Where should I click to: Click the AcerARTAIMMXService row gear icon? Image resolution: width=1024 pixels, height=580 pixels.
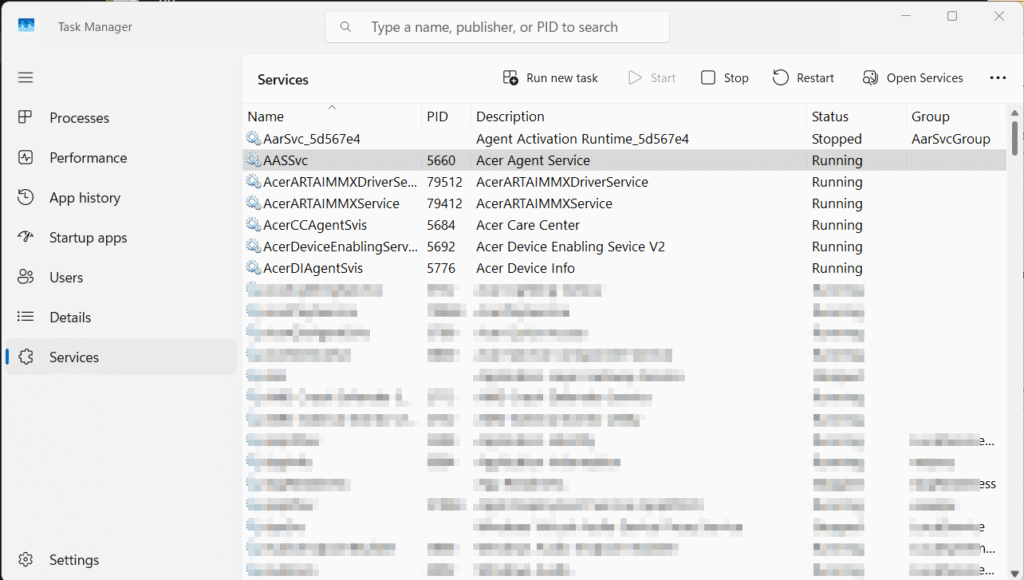[x=253, y=202]
